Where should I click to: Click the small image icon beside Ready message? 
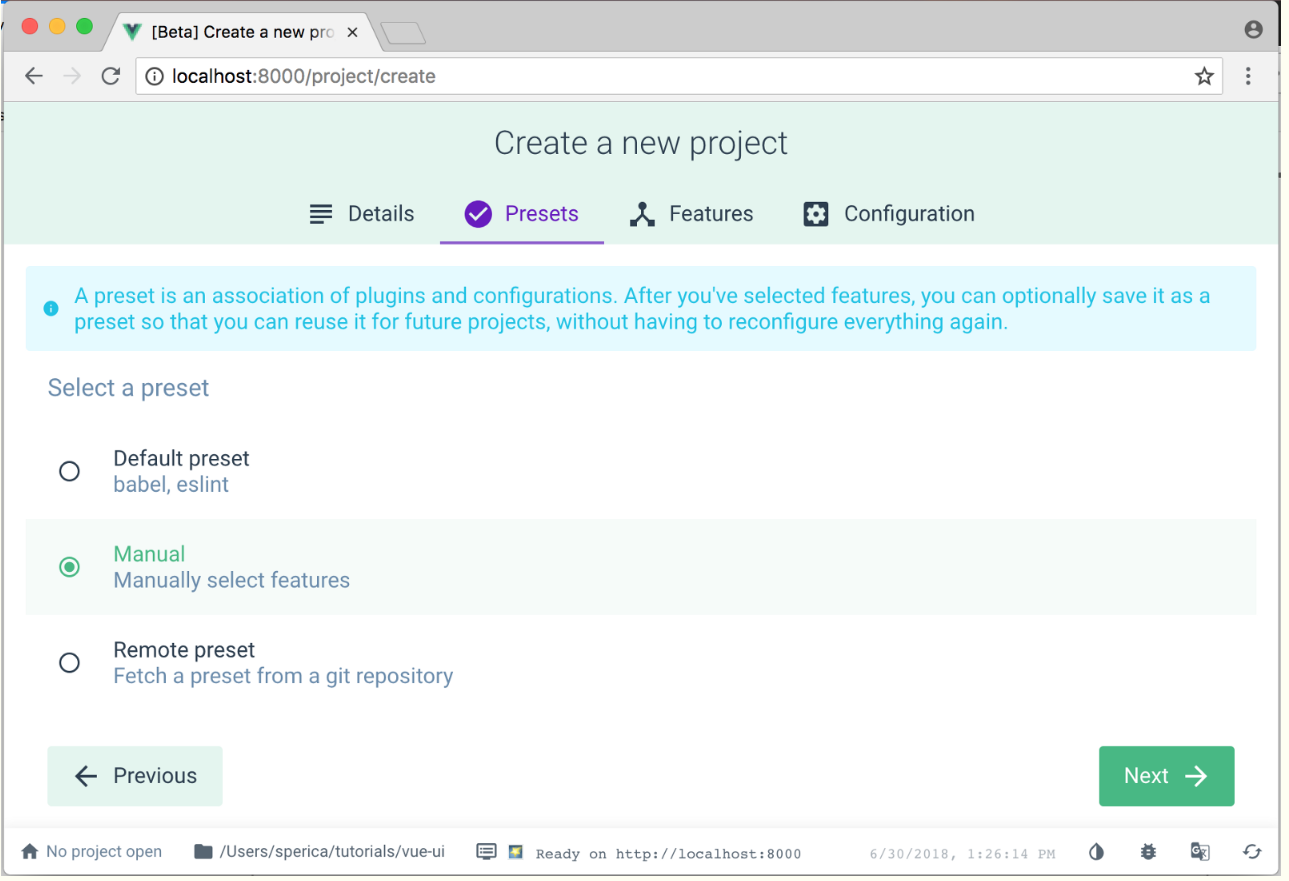(516, 852)
